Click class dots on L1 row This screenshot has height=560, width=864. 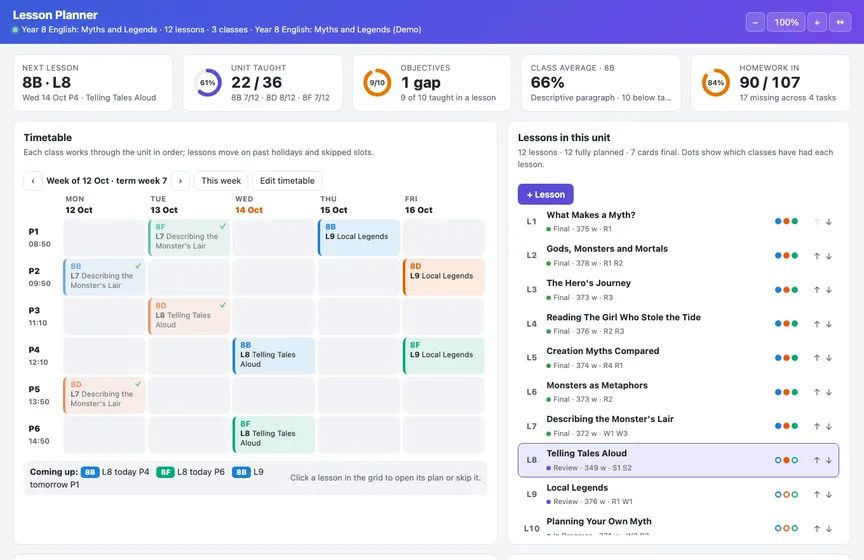click(786, 222)
